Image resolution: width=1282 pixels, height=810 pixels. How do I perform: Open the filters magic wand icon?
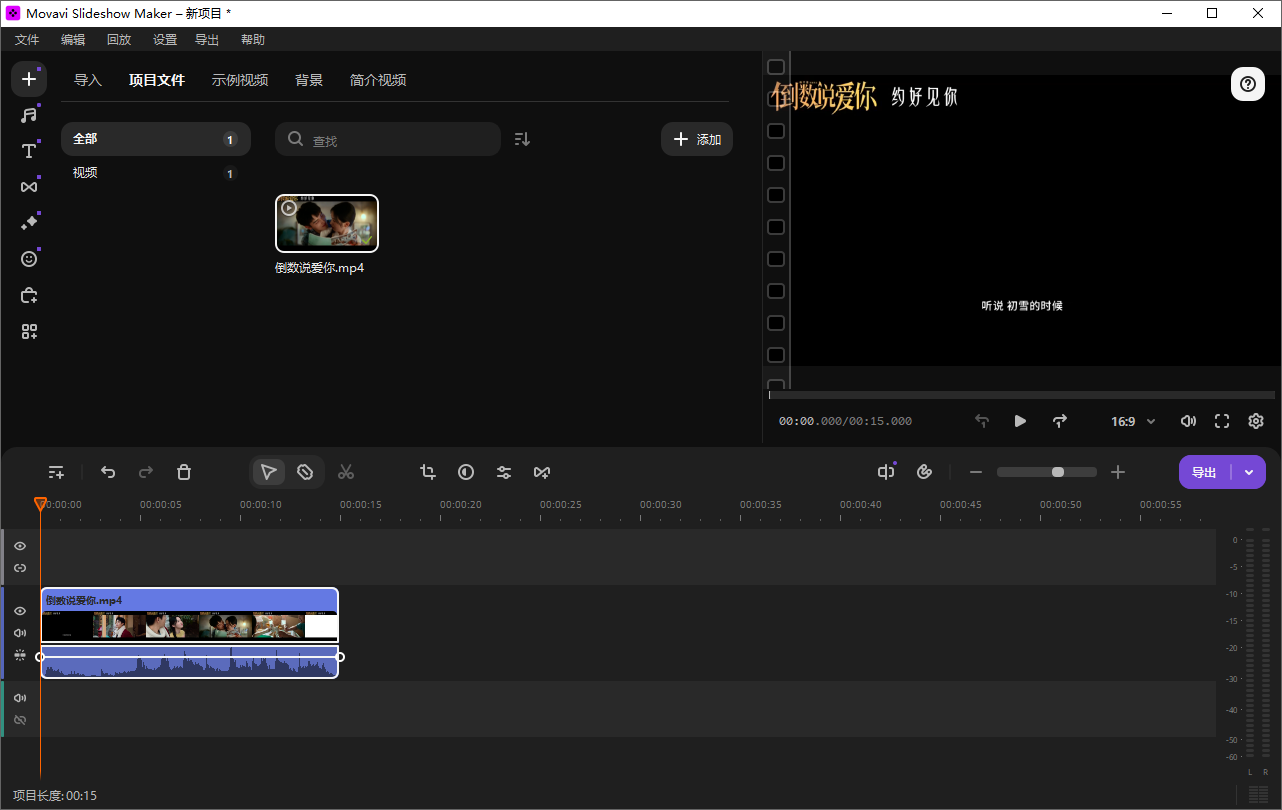coord(29,223)
